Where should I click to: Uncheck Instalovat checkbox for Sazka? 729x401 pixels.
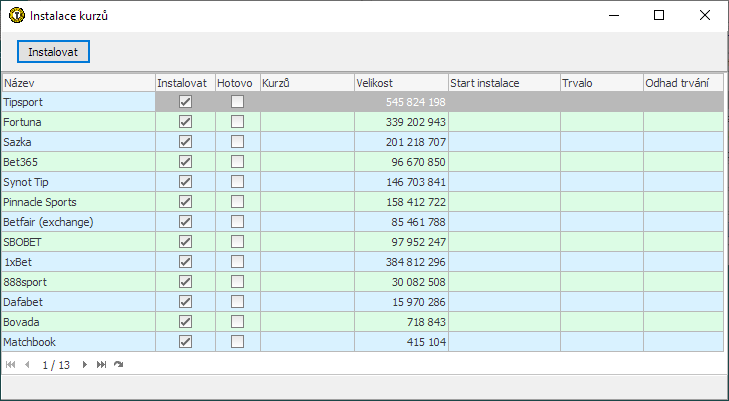(186, 142)
